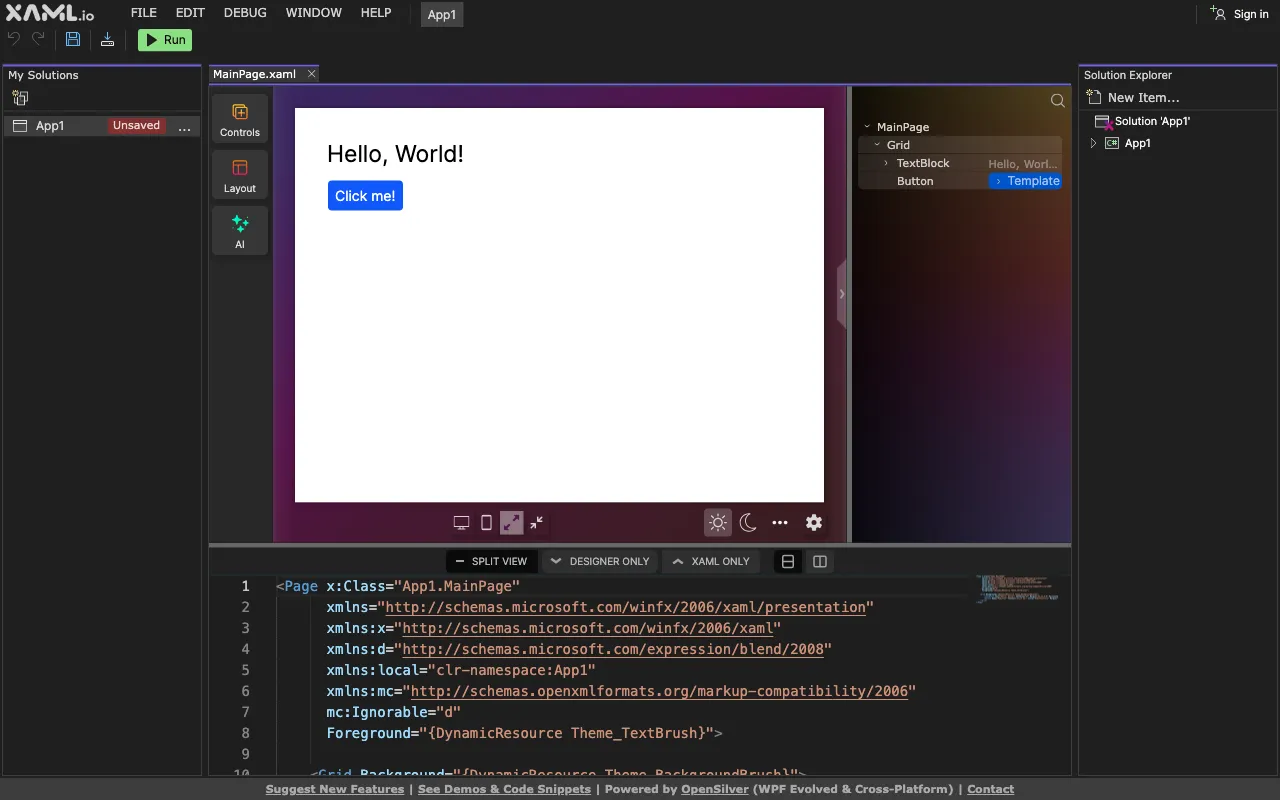Open the App1 more options ellipsis
1280x800 pixels.
click(184, 127)
